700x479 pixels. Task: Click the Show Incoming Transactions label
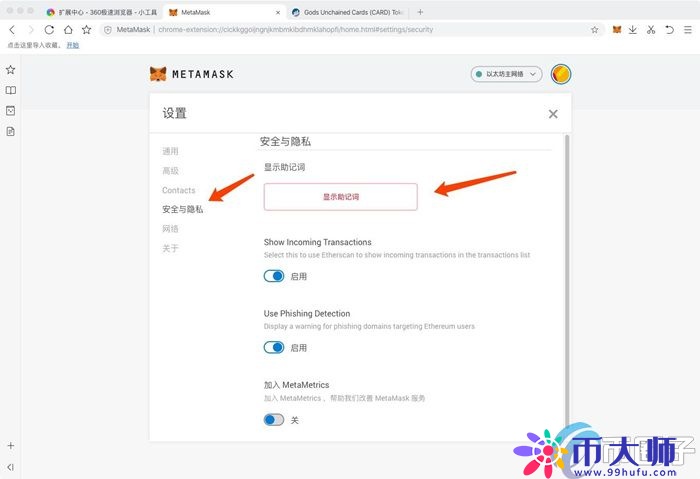[x=317, y=242]
